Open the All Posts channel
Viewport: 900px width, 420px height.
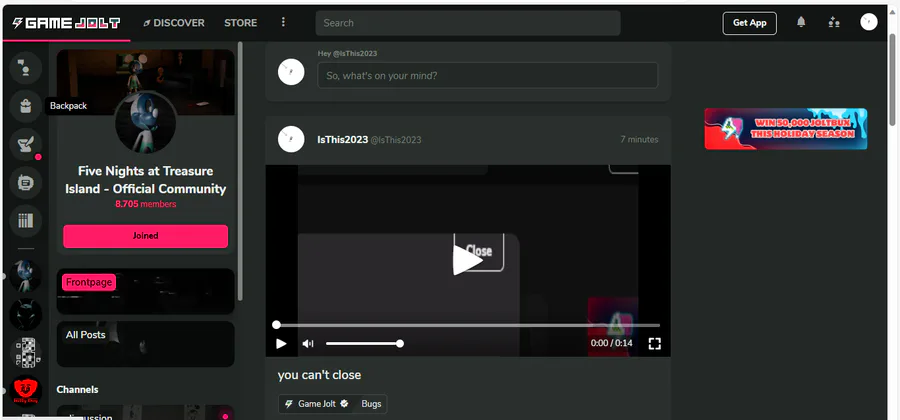[x=146, y=344]
